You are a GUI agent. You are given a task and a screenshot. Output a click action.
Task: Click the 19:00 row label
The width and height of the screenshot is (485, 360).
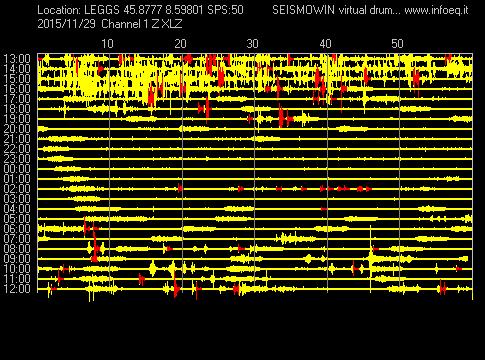(17, 119)
